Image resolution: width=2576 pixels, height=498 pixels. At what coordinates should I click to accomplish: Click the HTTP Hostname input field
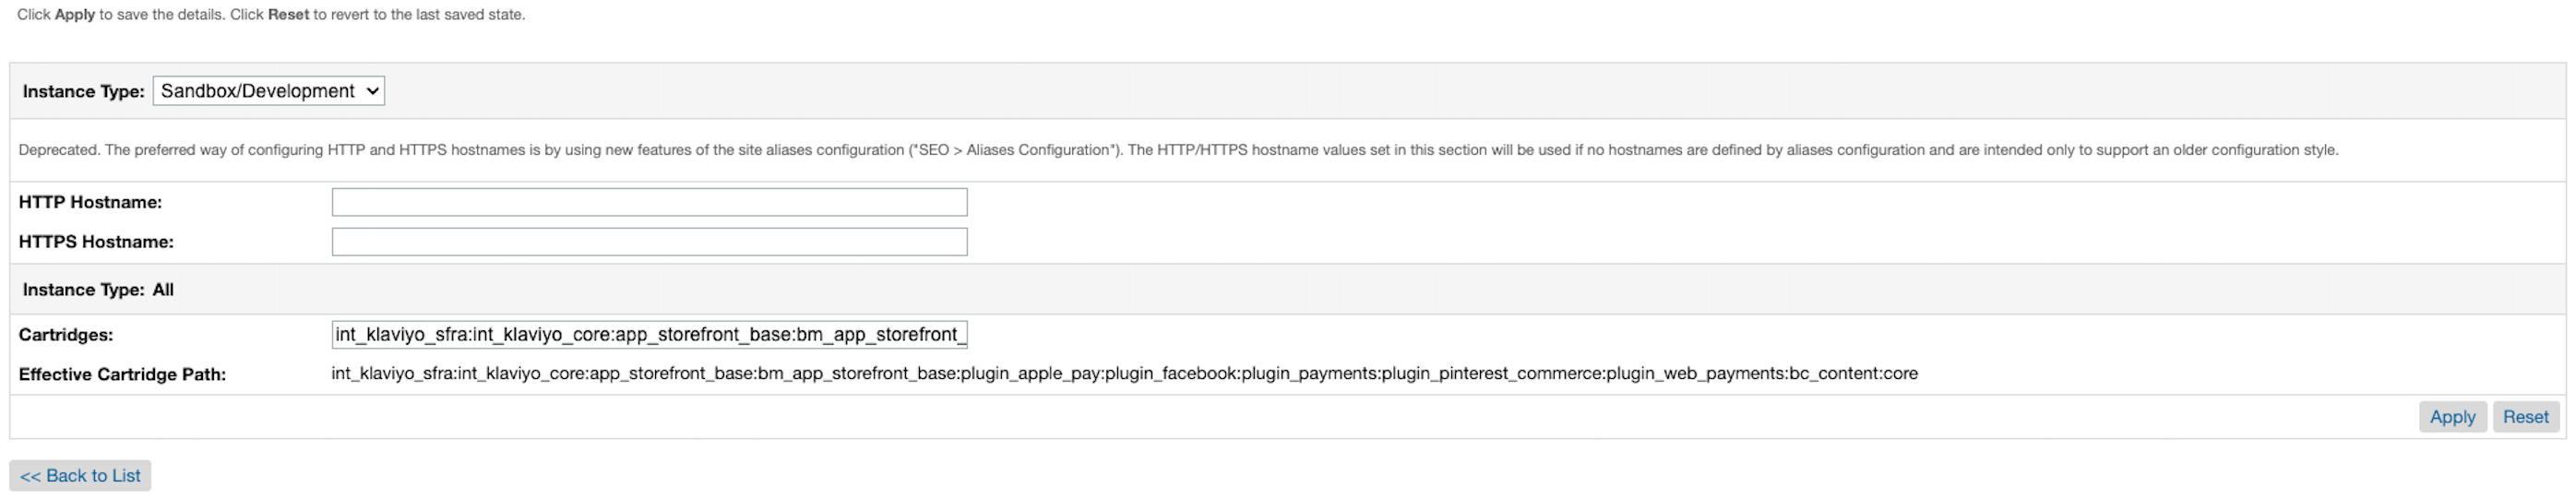[649, 202]
